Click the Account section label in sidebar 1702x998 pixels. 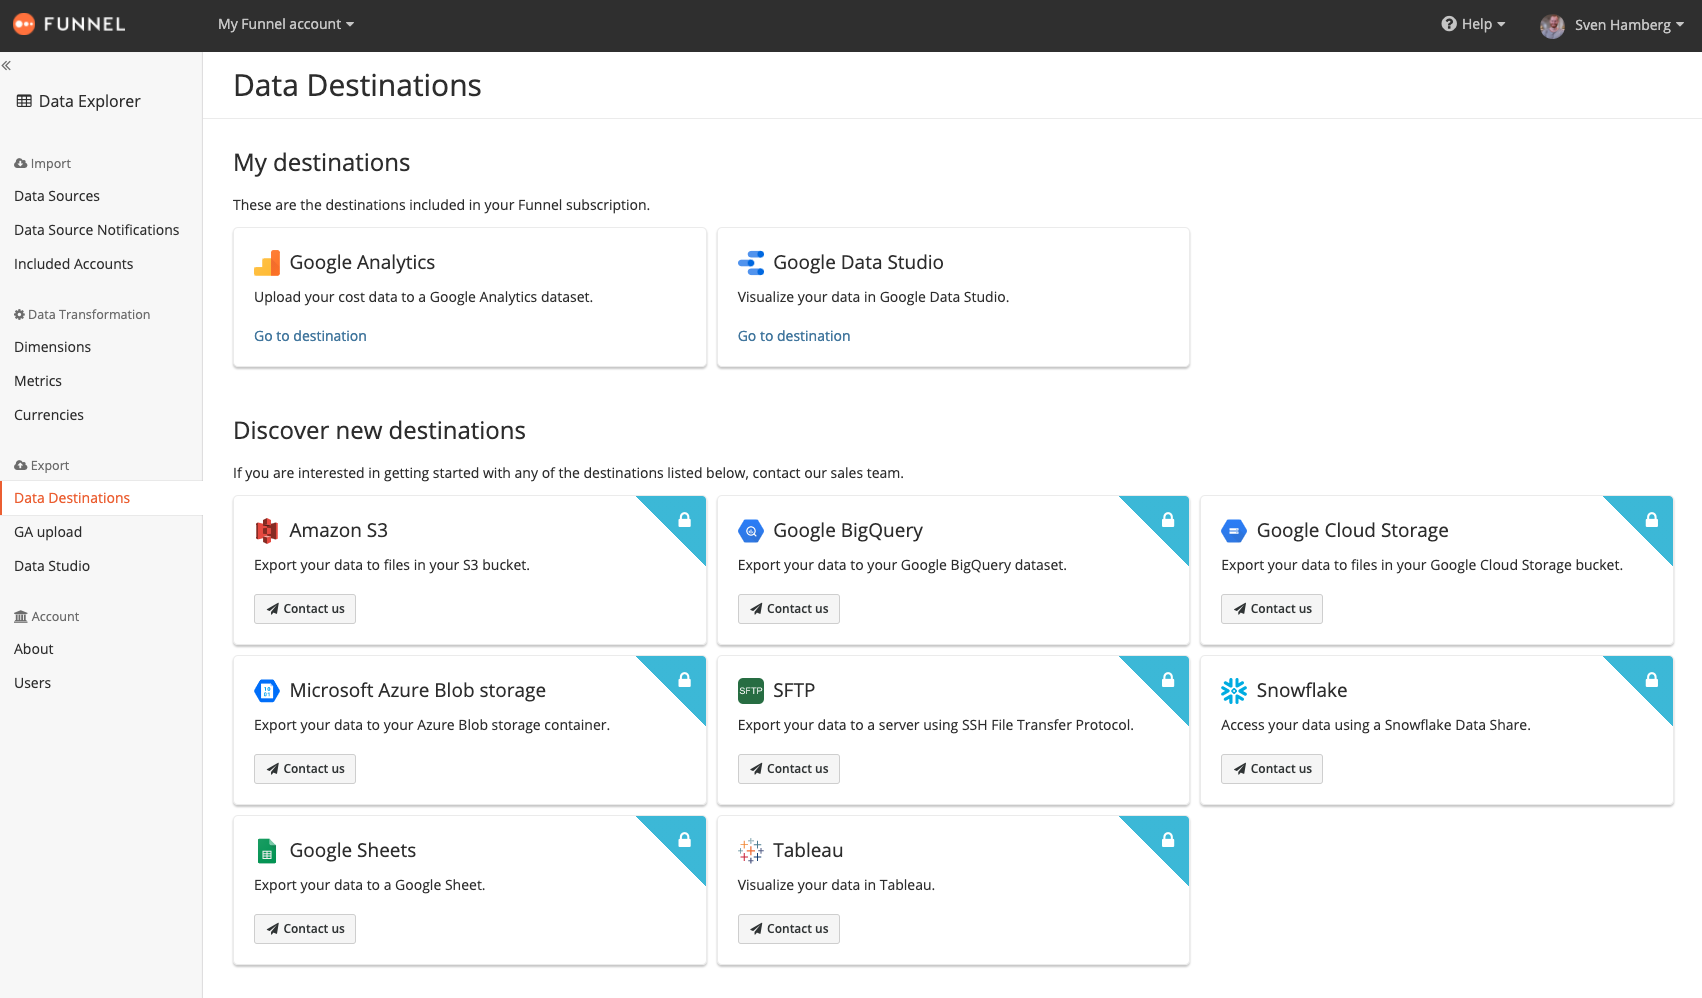47,617
